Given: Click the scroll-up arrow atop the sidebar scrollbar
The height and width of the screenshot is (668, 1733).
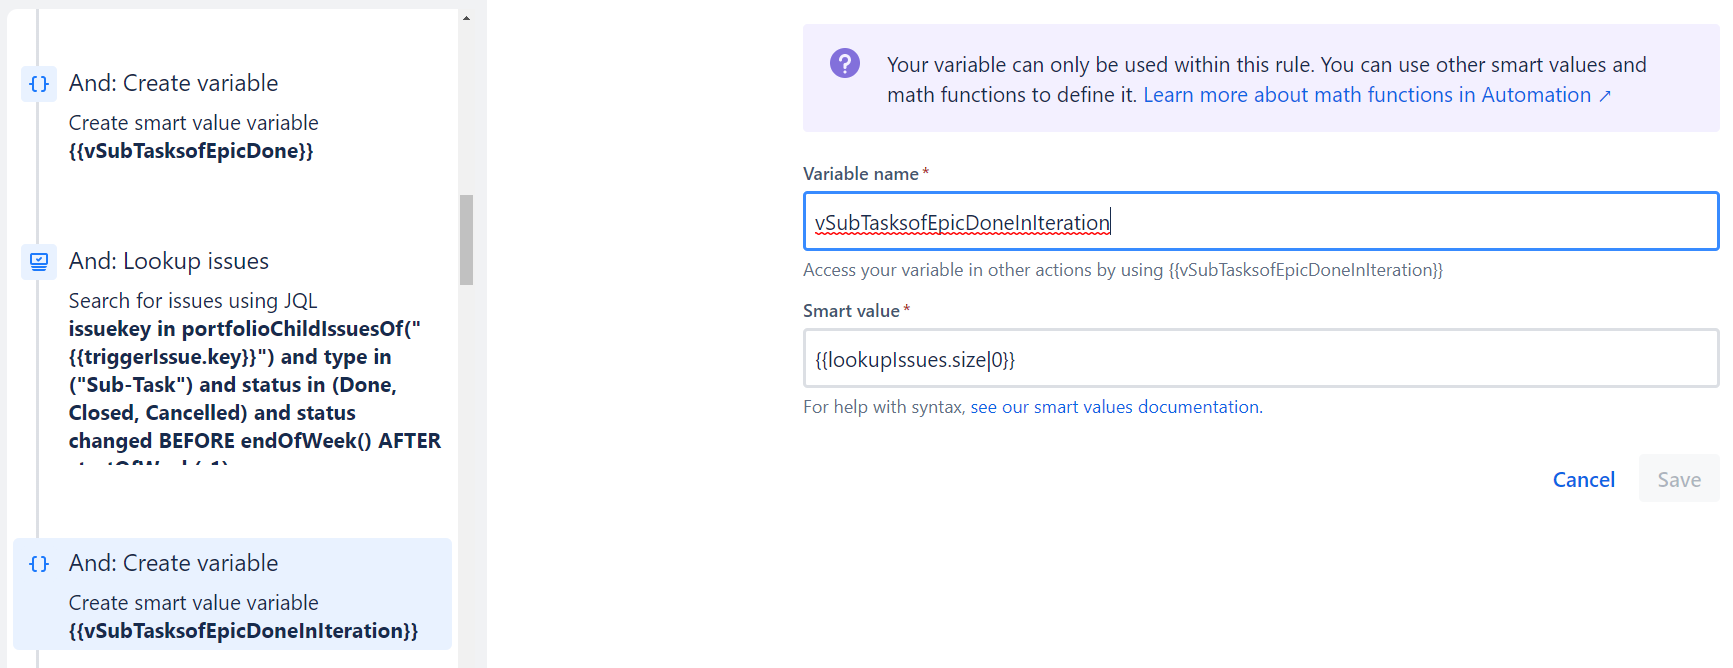Looking at the screenshot, I should [x=466, y=16].
